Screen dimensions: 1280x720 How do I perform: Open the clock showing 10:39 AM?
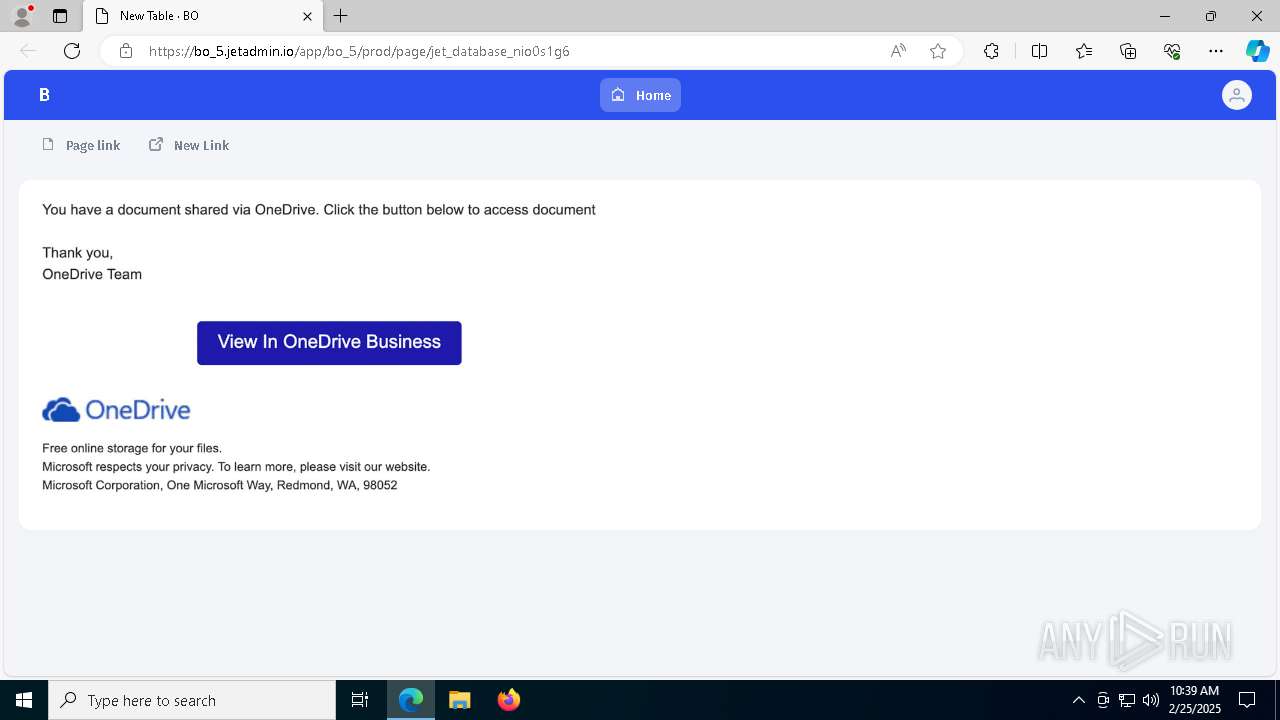pos(1194,700)
